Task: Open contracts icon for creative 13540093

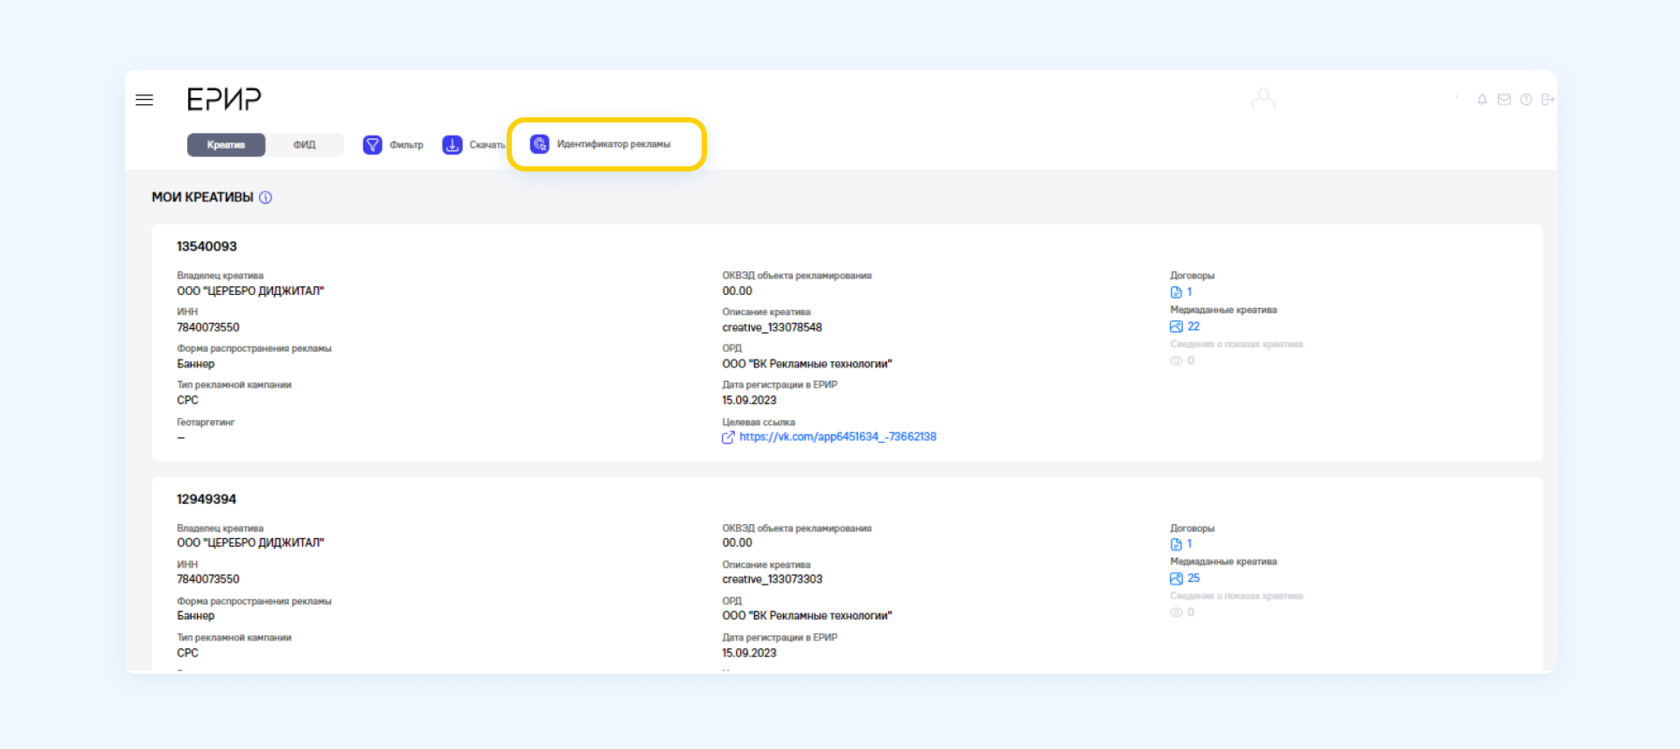Action: tap(1176, 292)
